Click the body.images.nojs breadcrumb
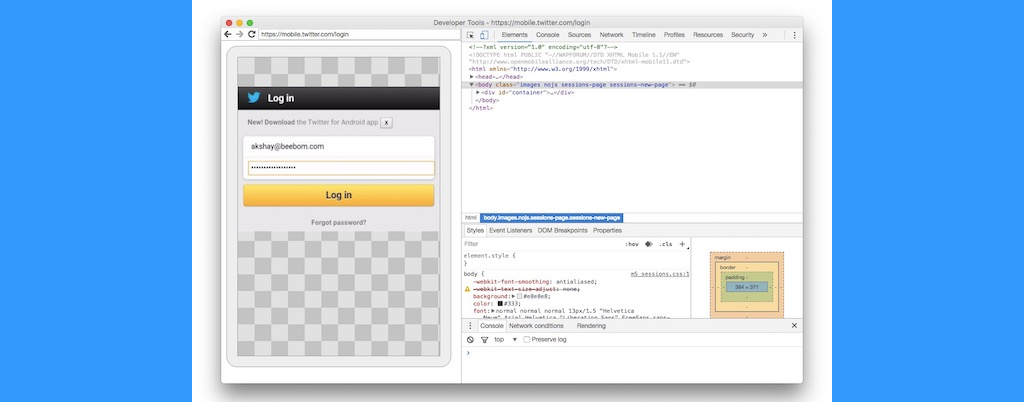 click(x=552, y=218)
